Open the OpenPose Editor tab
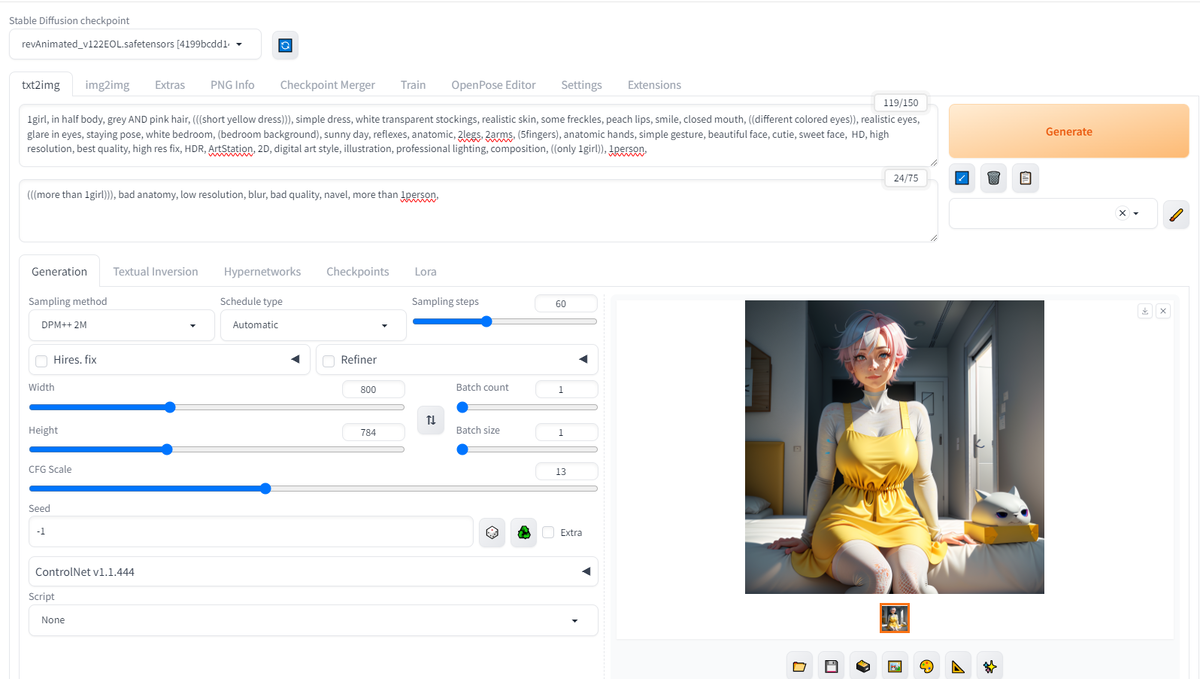 point(493,85)
